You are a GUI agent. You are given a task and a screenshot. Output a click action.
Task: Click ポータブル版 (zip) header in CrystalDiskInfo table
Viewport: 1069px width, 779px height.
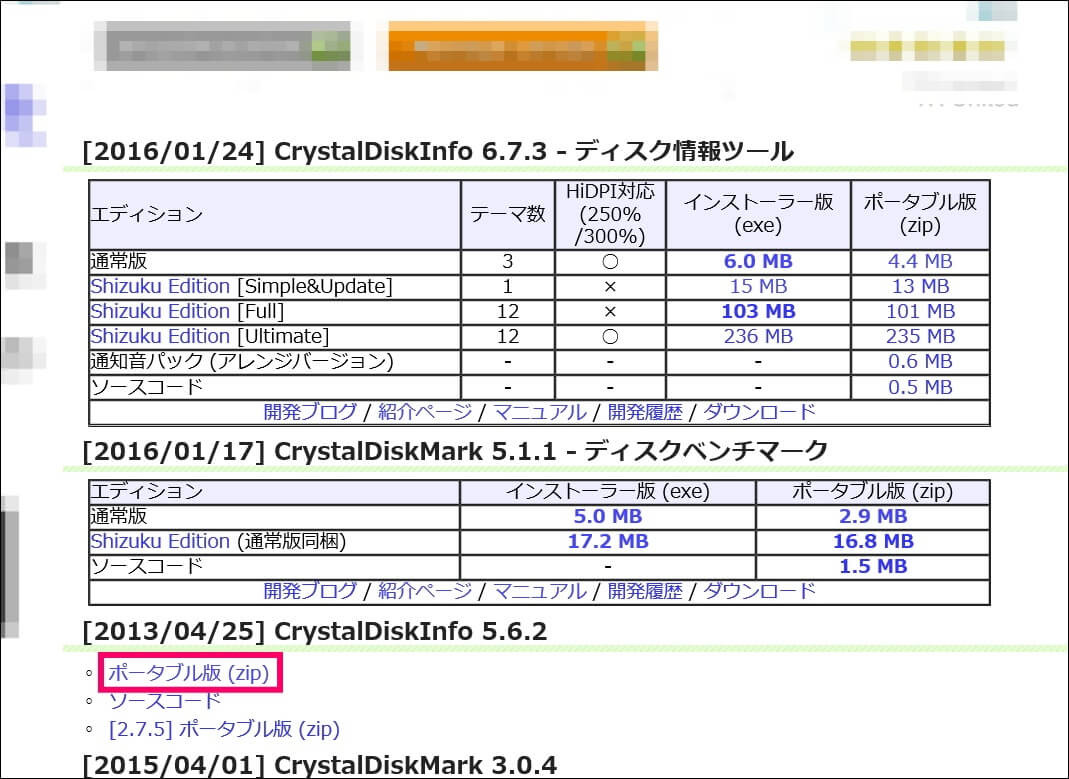click(x=920, y=214)
